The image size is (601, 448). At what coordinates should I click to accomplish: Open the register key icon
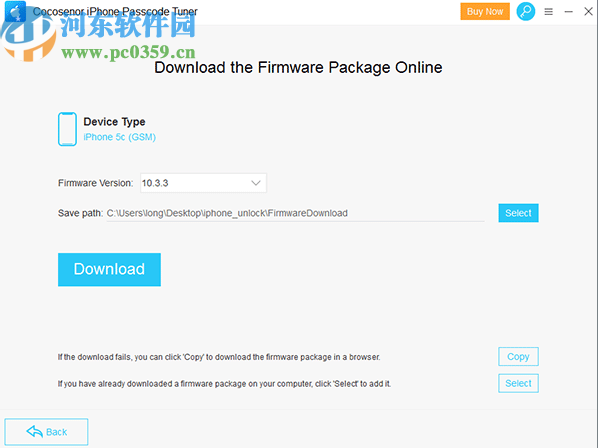pos(525,11)
